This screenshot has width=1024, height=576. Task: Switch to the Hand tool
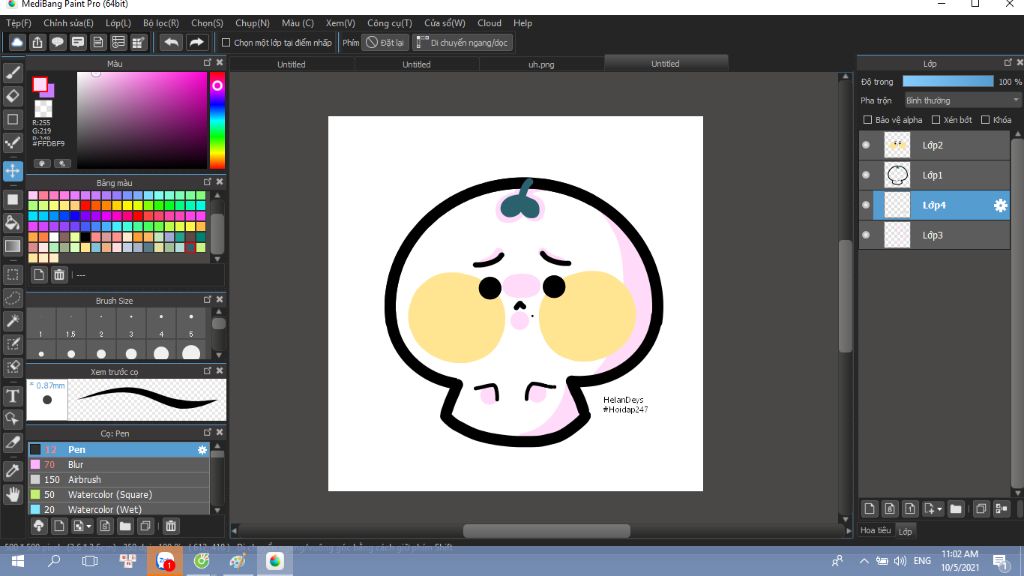pyautogui.click(x=12, y=494)
